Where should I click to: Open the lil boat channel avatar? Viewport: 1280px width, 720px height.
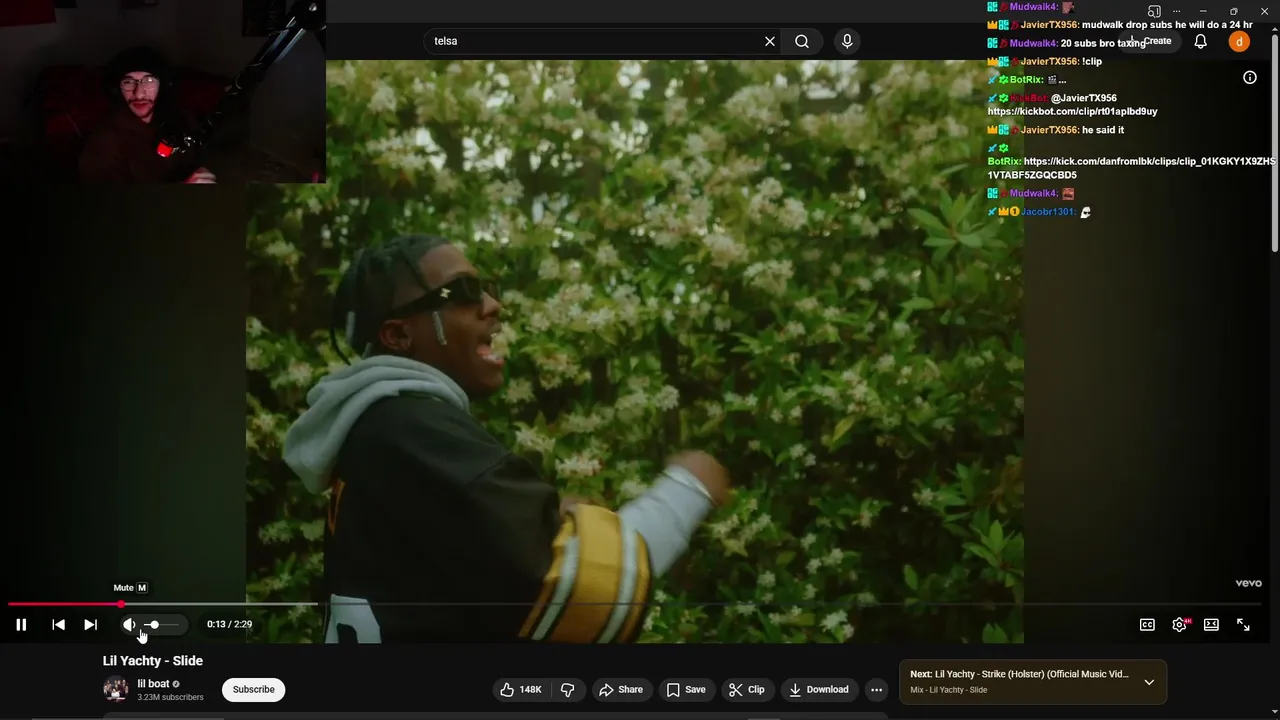[116, 689]
